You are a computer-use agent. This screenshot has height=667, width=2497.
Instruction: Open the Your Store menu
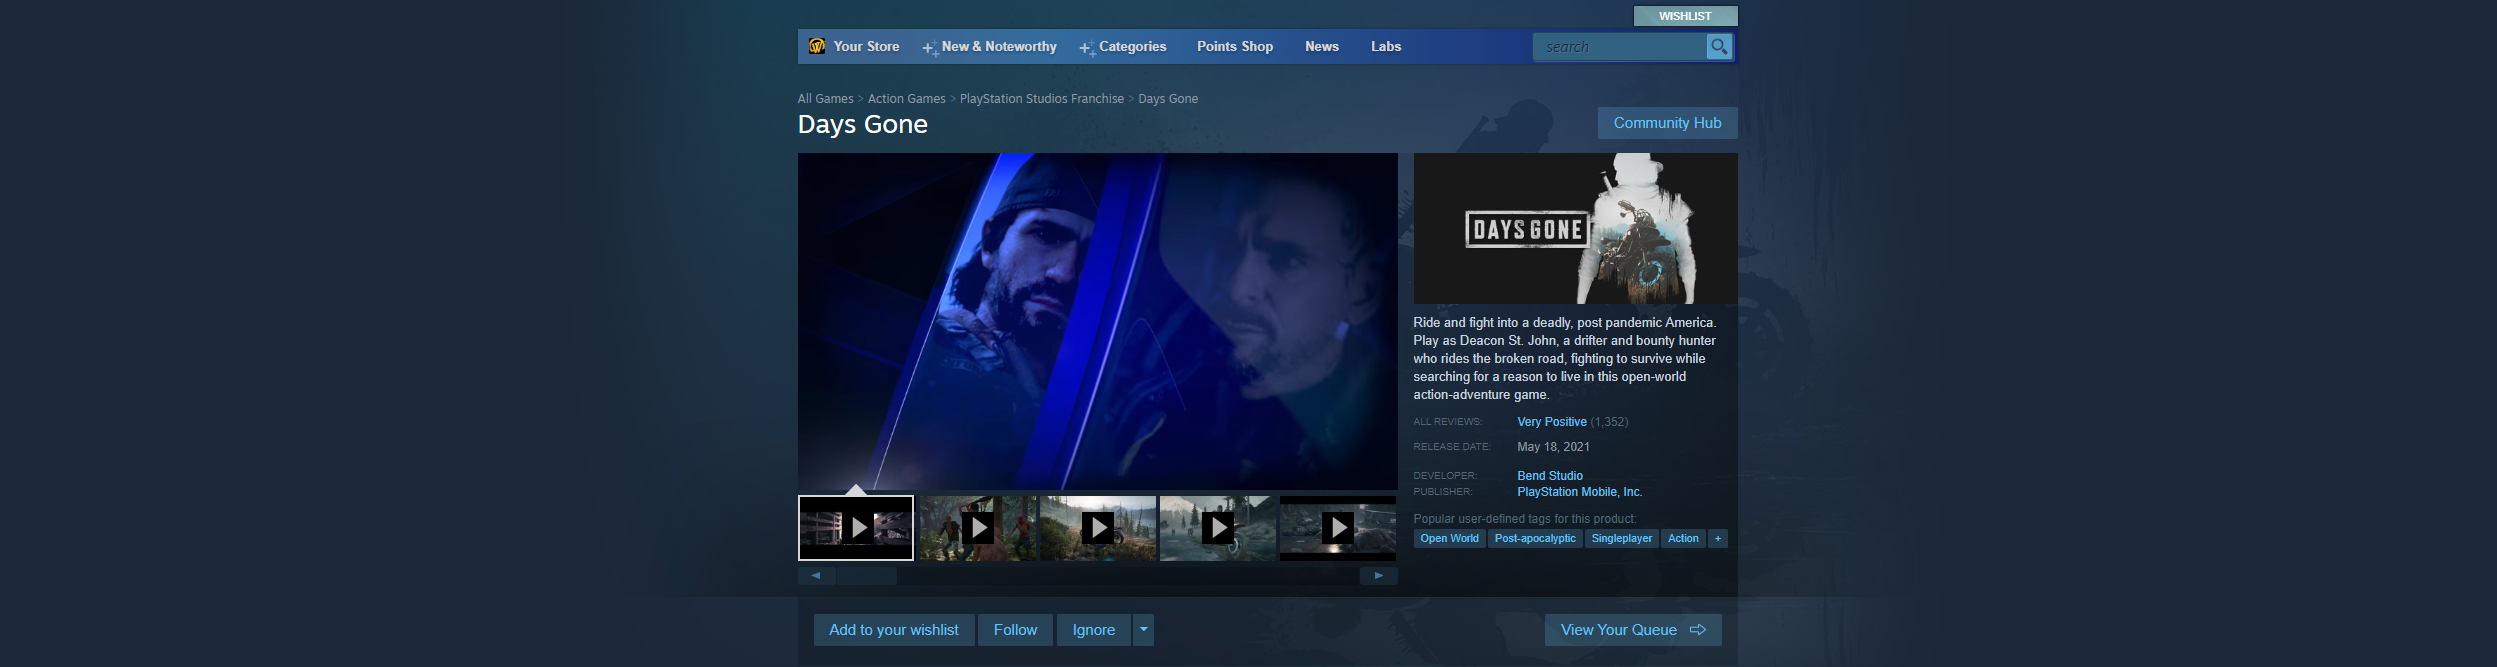click(866, 47)
